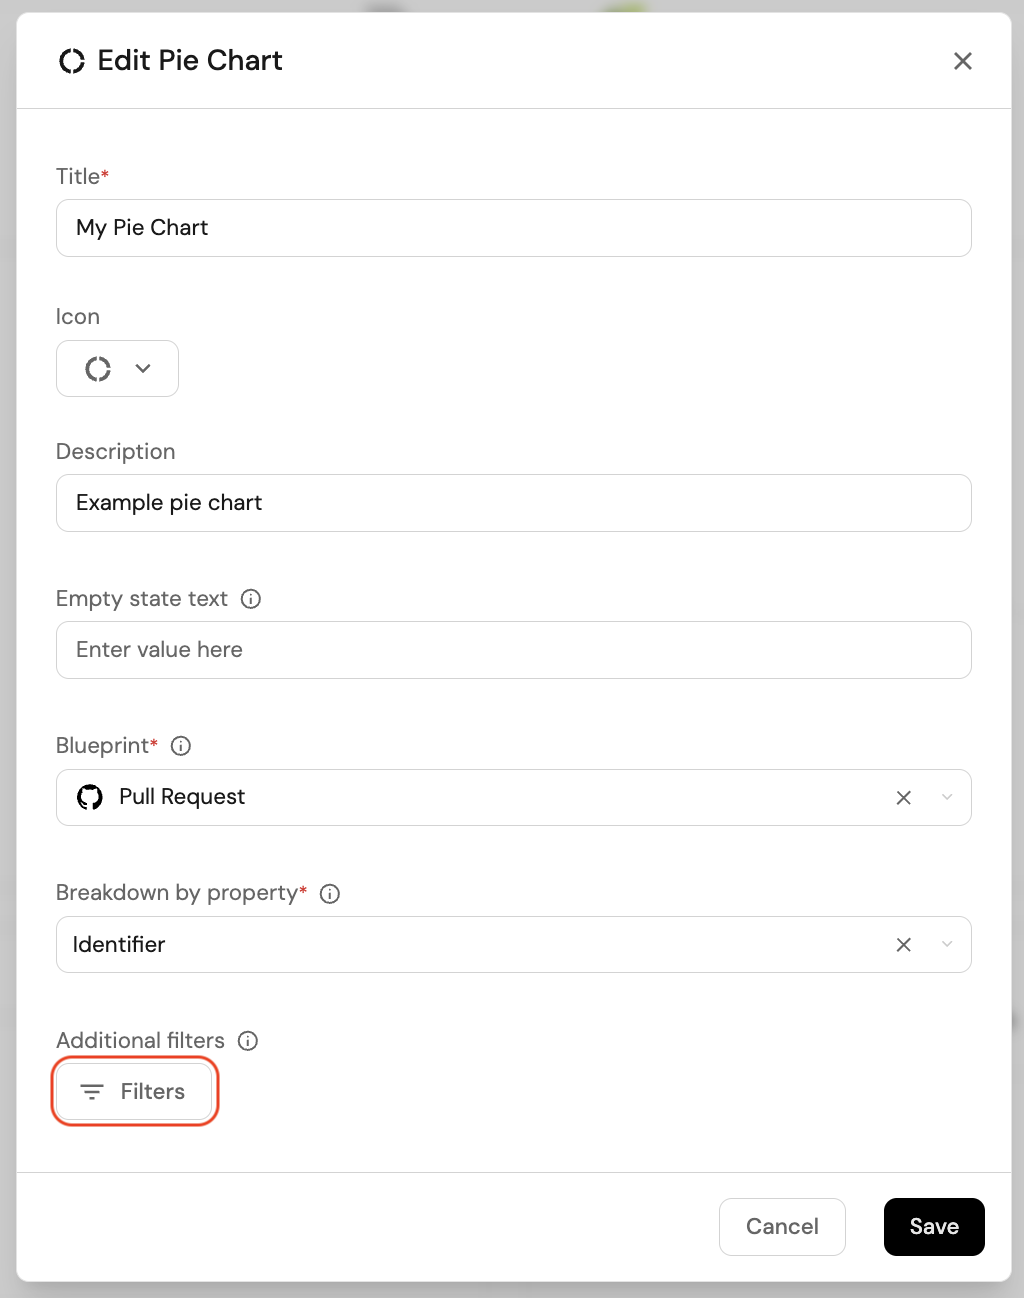Viewport: 1024px width, 1298px height.
Task: Show the Additional filters info tooltip
Action: point(248,1041)
